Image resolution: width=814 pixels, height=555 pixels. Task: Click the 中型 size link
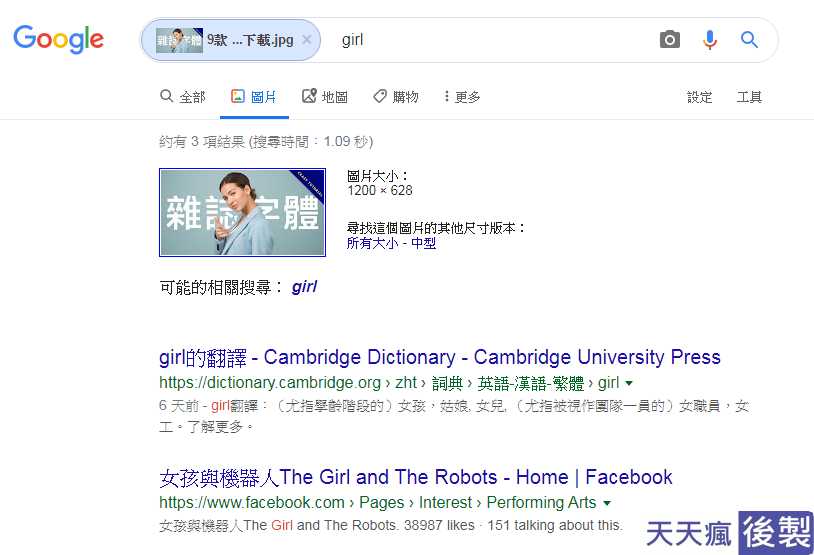[423, 243]
